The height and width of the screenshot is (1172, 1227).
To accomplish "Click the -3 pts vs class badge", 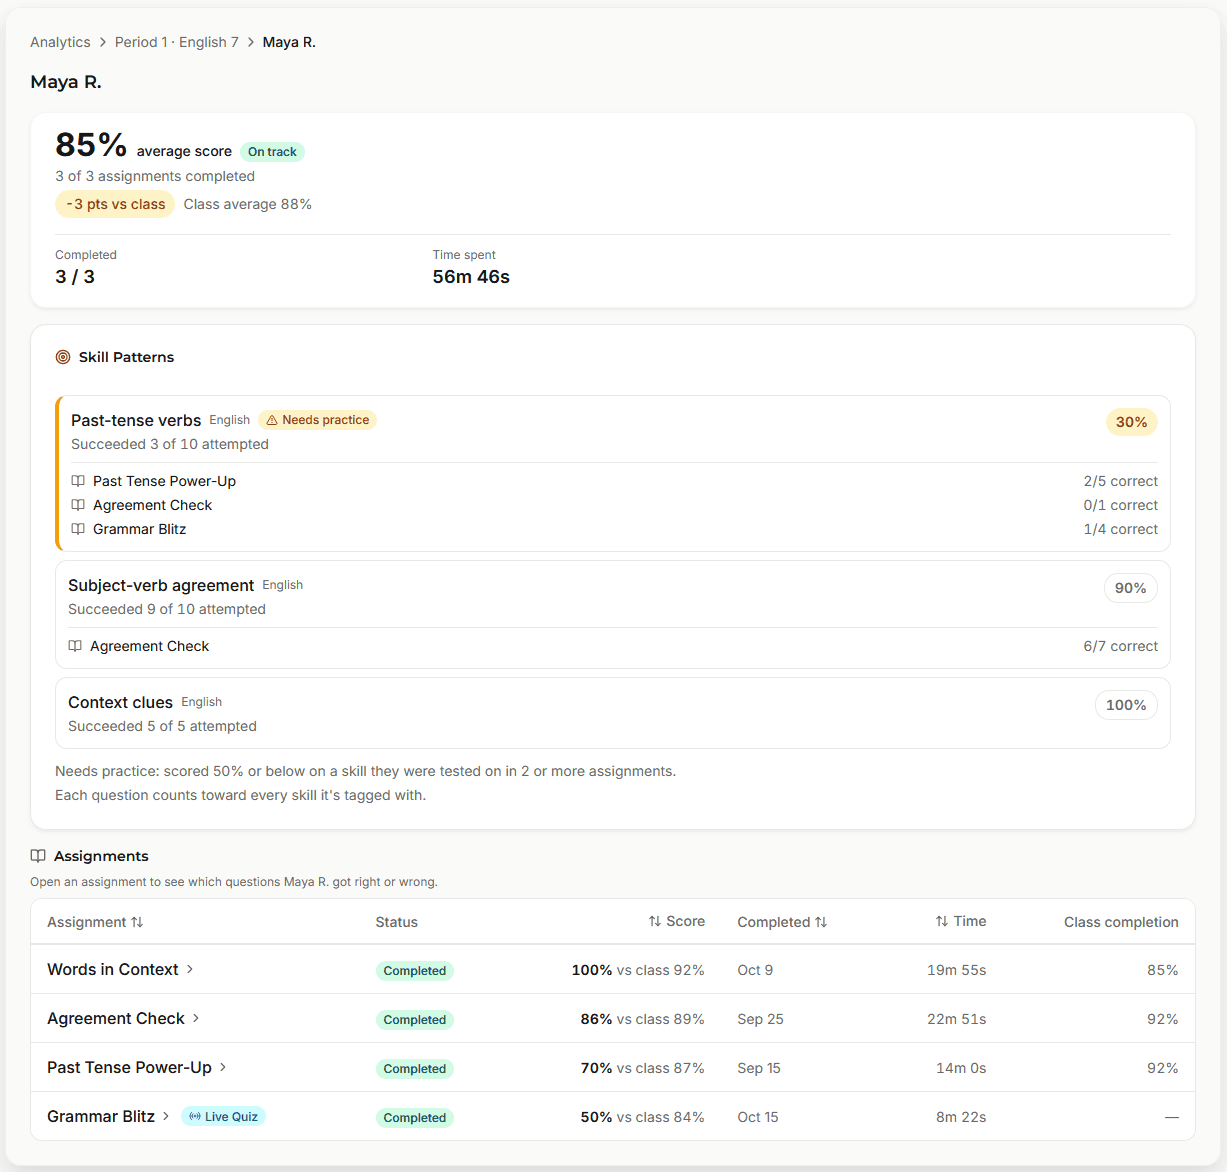I will pos(115,204).
